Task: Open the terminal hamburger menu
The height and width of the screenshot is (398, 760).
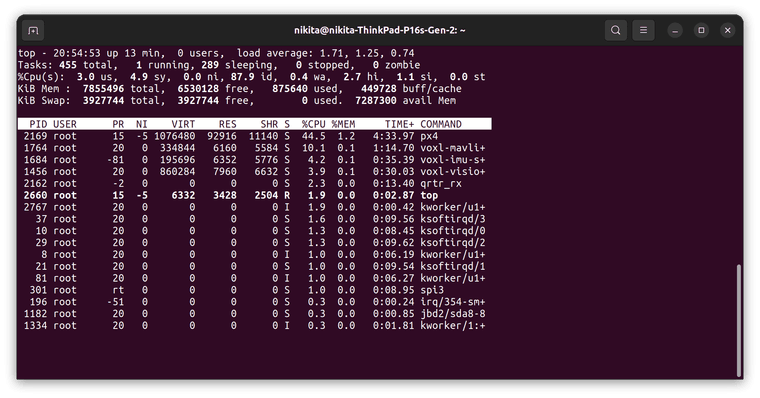Action: click(643, 30)
